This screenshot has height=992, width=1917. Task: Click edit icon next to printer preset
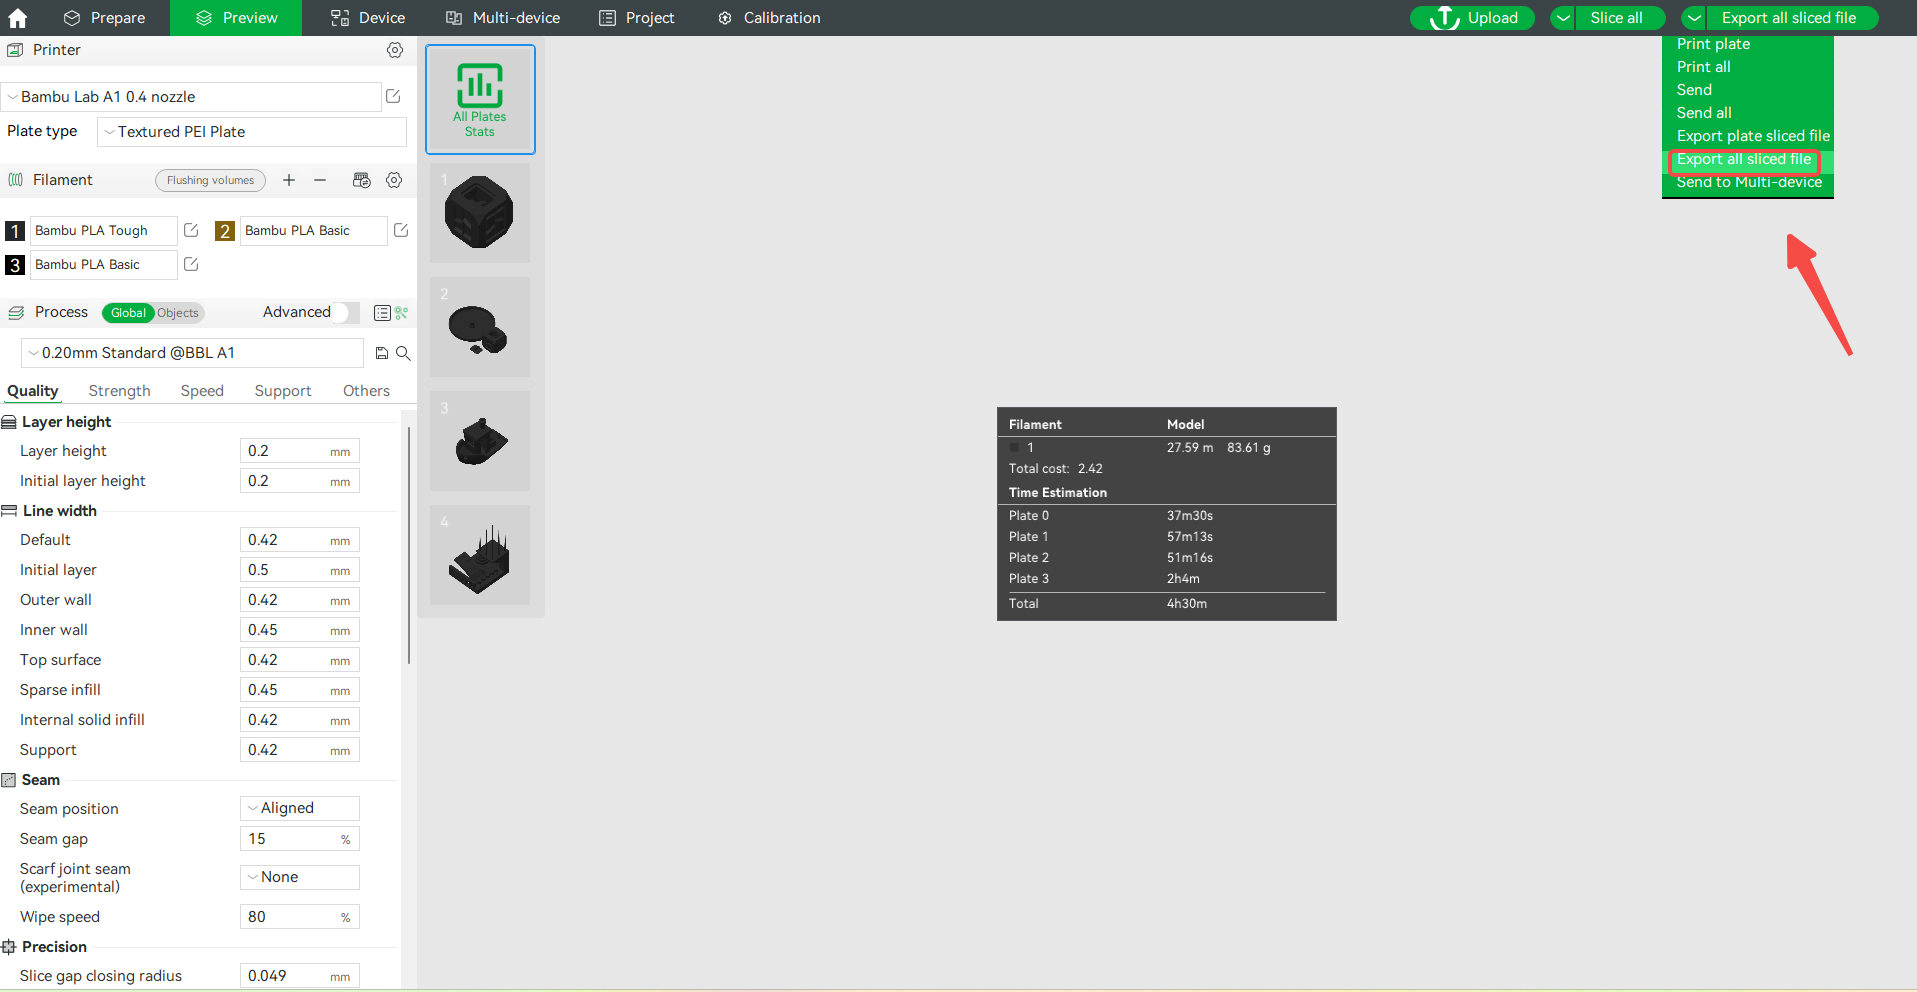[393, 97]
